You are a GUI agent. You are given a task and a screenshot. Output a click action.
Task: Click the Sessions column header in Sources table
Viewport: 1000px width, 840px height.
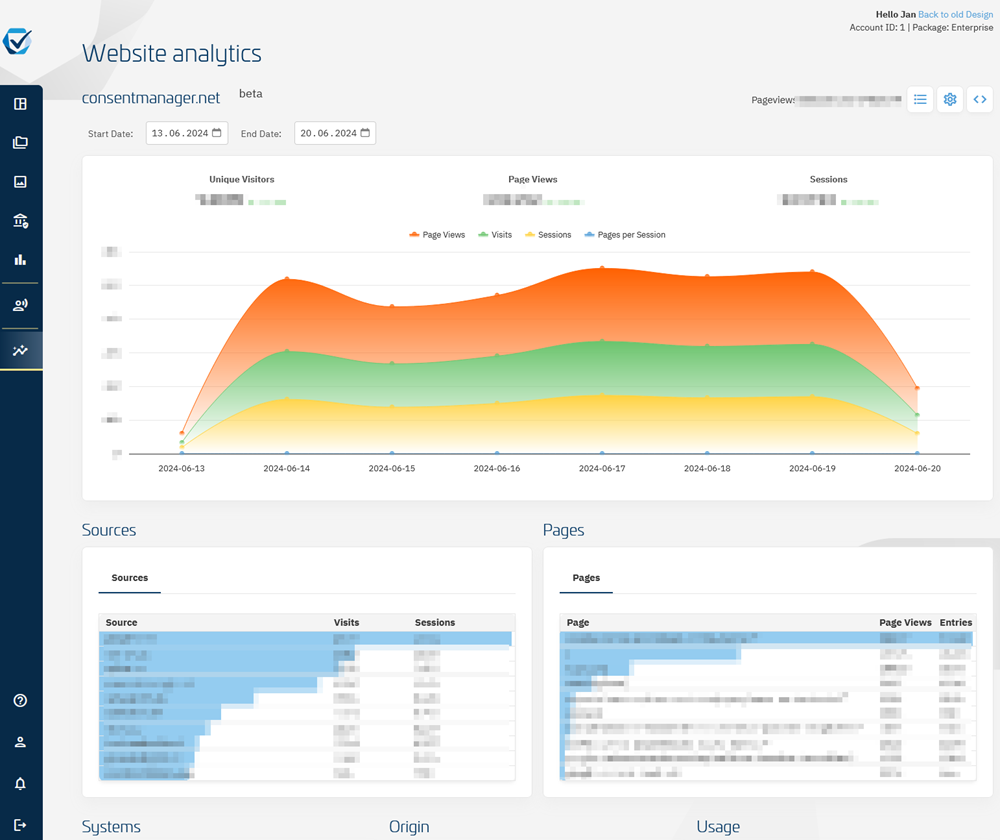click(x=435, y=623)
